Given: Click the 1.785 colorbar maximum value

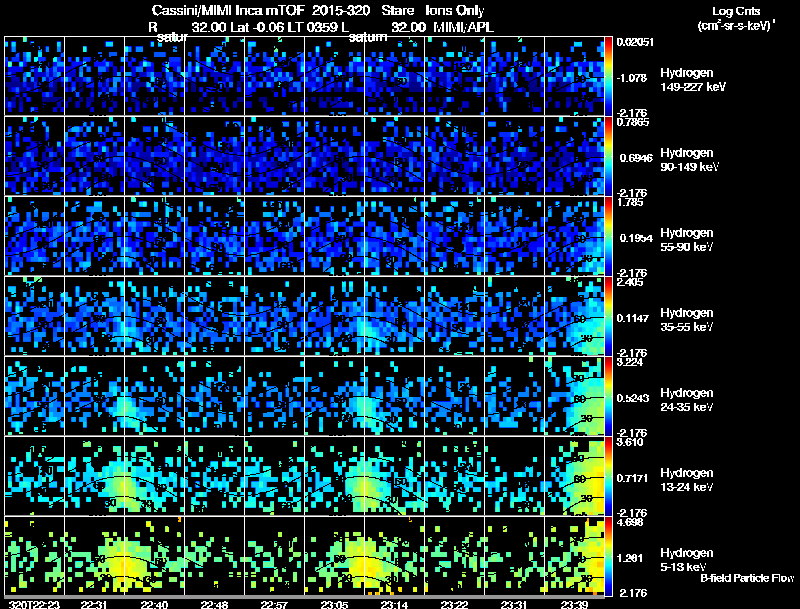Looking at the screenshot, I should pyautogui.click(x=630, y=202).
